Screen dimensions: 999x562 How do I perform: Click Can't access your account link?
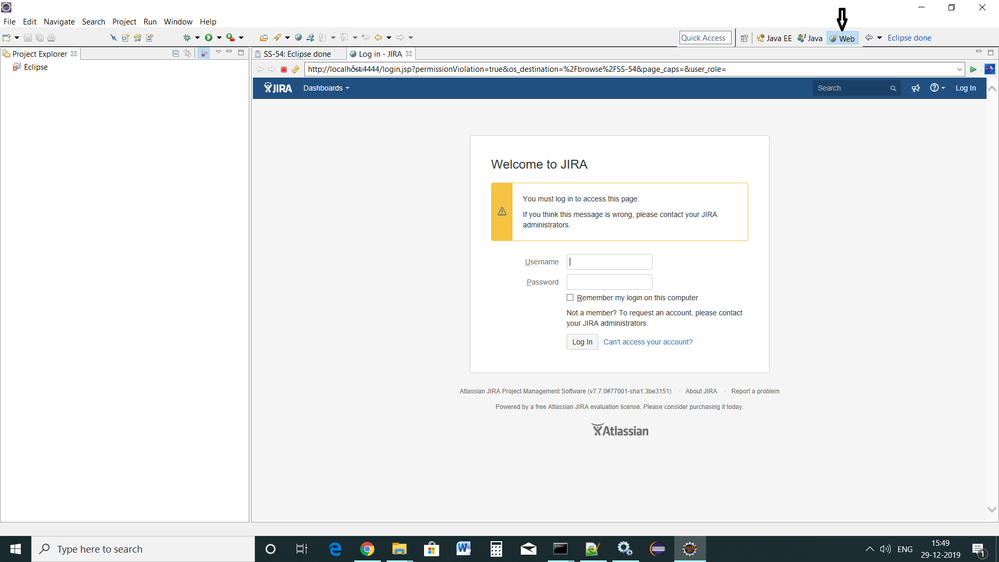click(x=648, y=342)
